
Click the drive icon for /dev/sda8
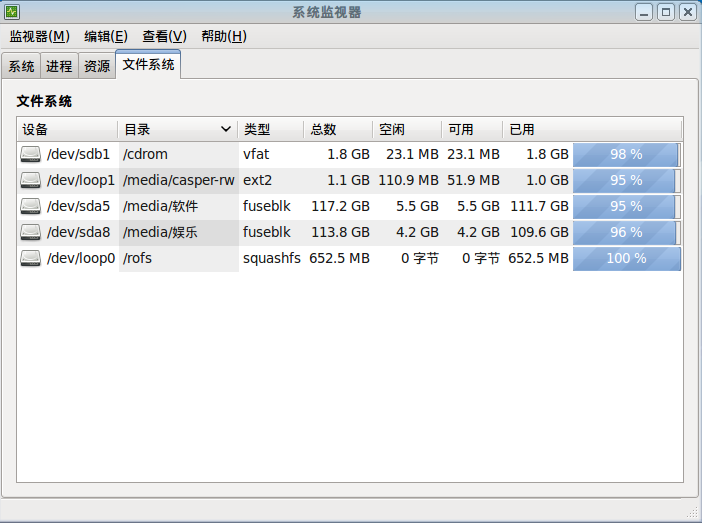pyautogui.click(x=30, y=232)
